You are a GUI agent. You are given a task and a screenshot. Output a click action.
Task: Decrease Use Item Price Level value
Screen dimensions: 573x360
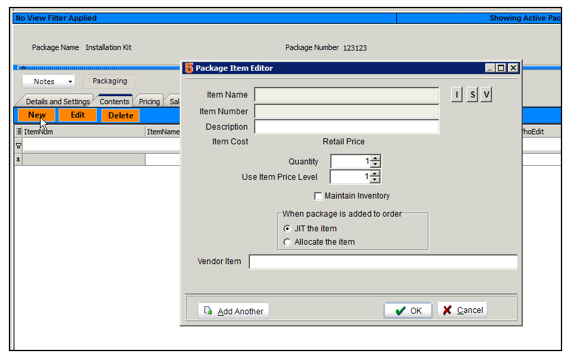click(x=375, y=180)
